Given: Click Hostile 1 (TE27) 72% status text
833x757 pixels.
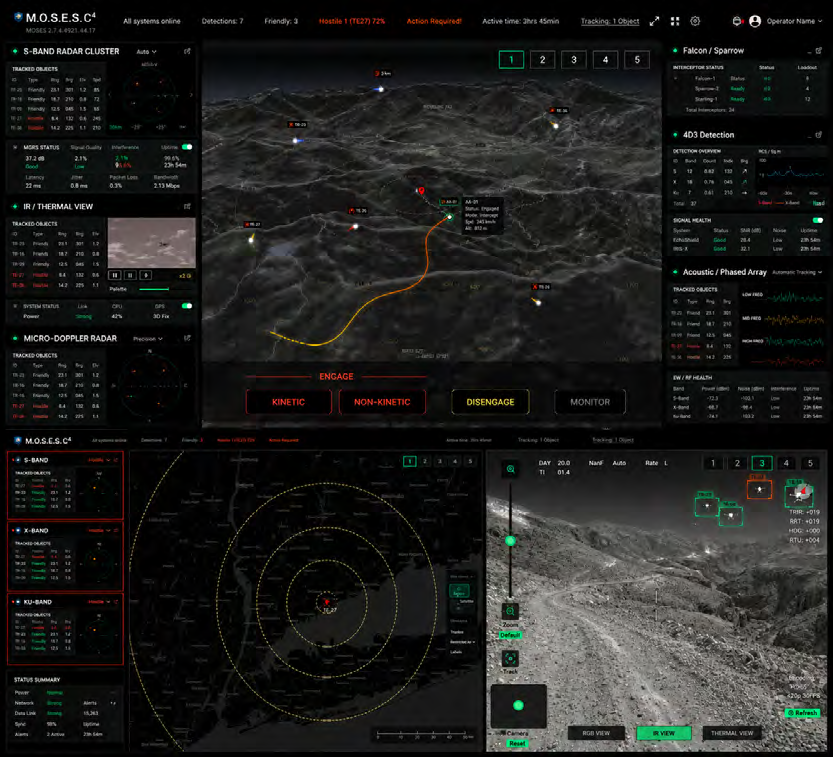Looking at the screenshot, I should coord(352,21).
